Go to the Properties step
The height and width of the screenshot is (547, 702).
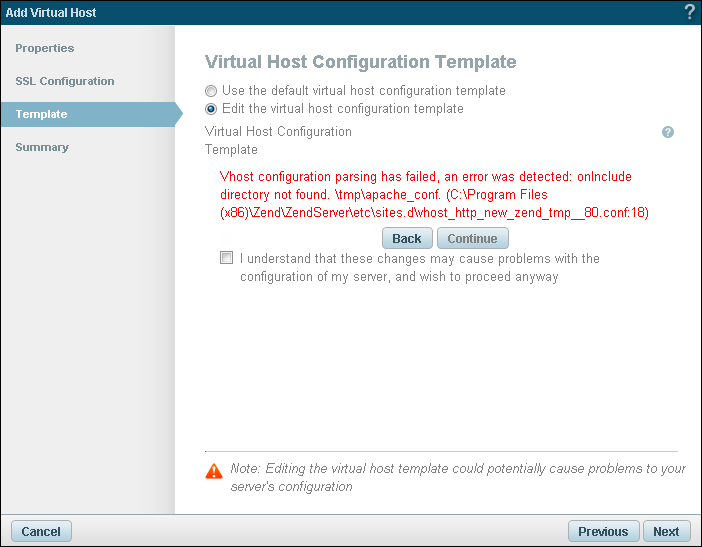45,48
